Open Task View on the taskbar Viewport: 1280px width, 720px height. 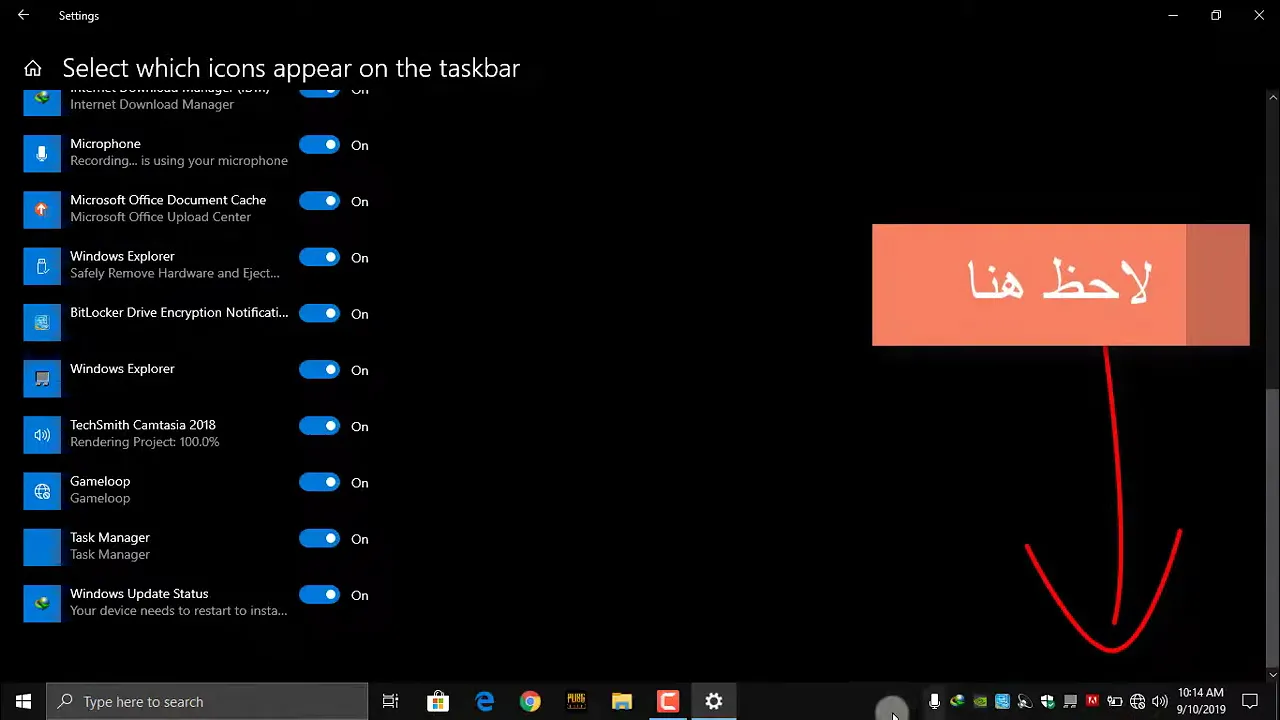pos(391,702)
